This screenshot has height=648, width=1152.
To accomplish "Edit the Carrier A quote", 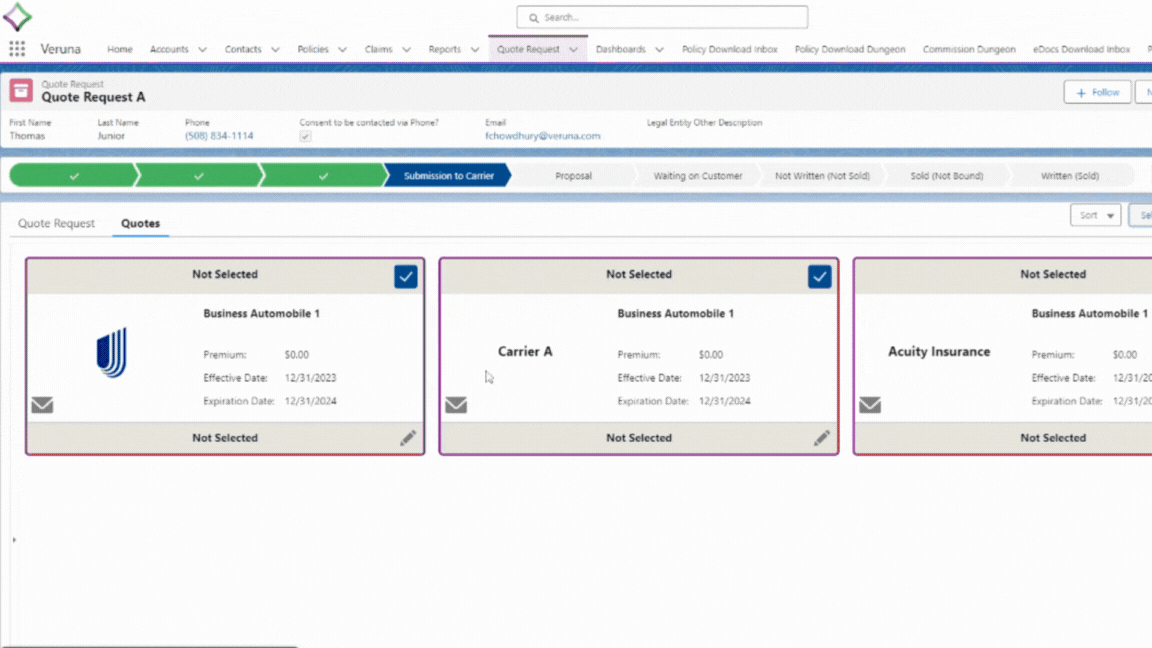I will pyautogui.click(x=821, y=438).
